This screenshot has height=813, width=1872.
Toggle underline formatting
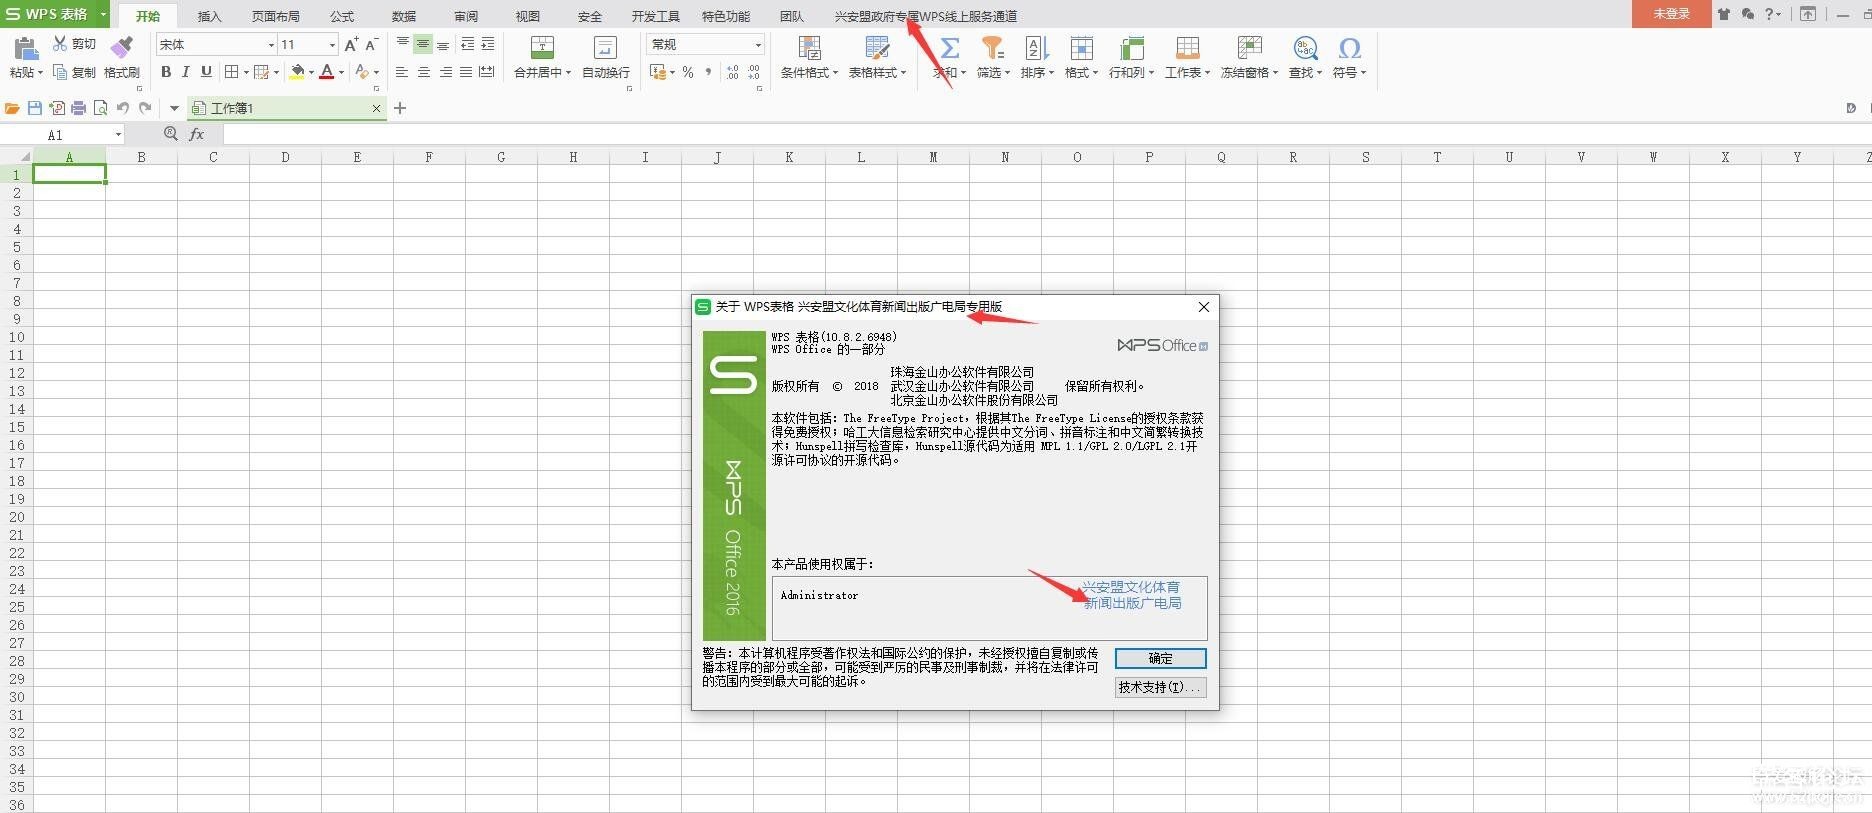(206, 72)
